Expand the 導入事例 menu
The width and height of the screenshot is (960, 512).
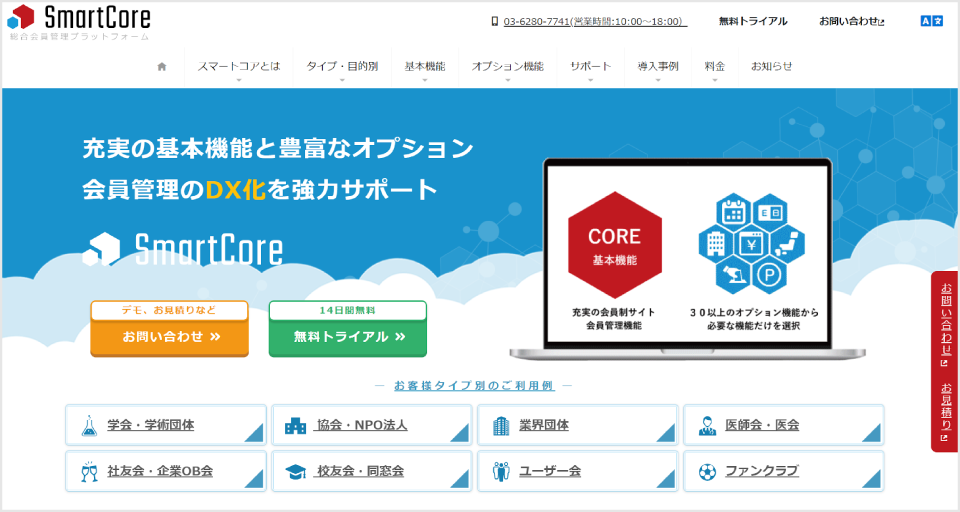(x=658, y=67)
